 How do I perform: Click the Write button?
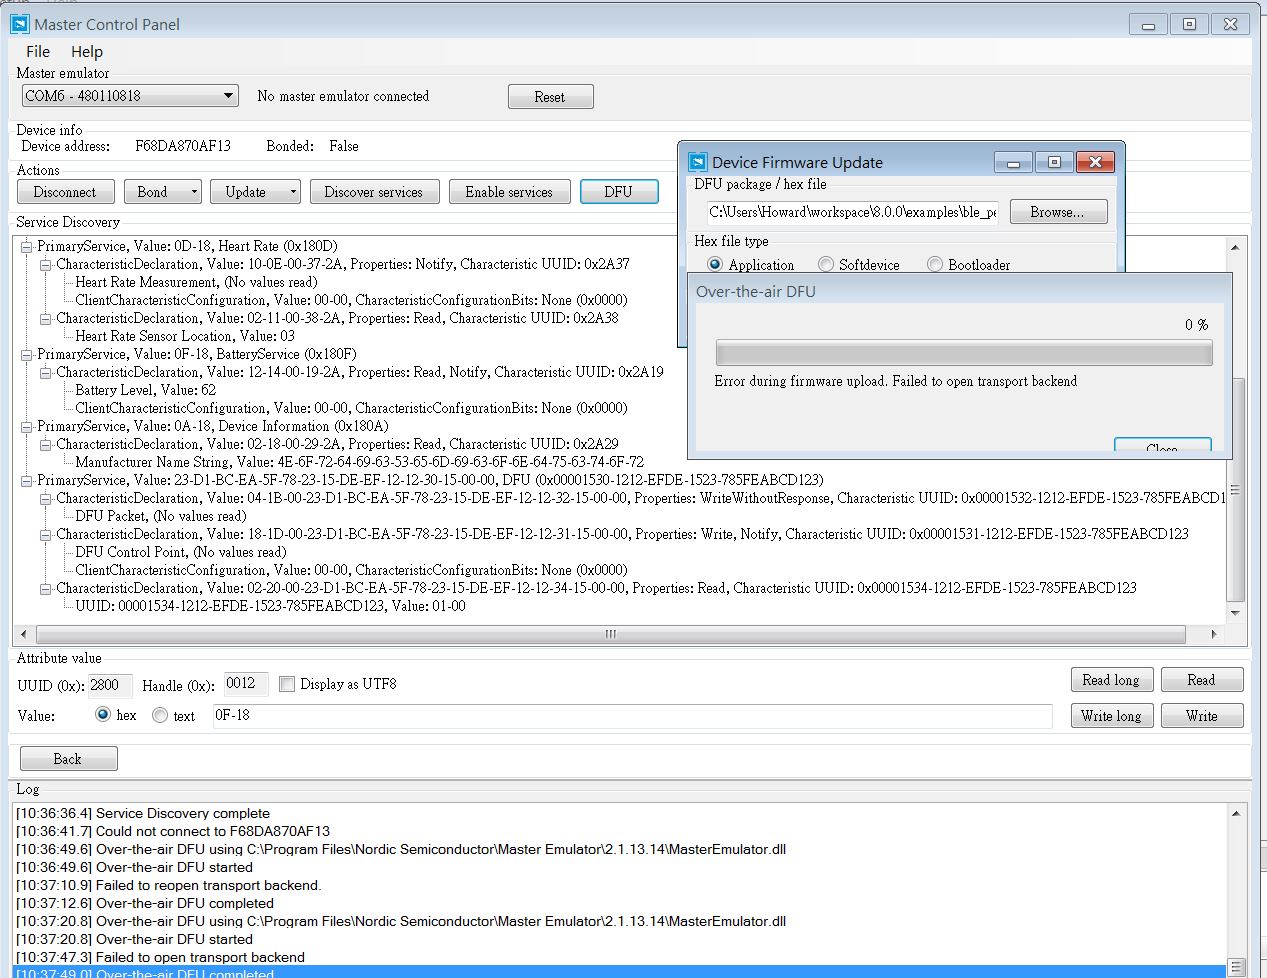pyautogui.click(x=1201, y=716)
